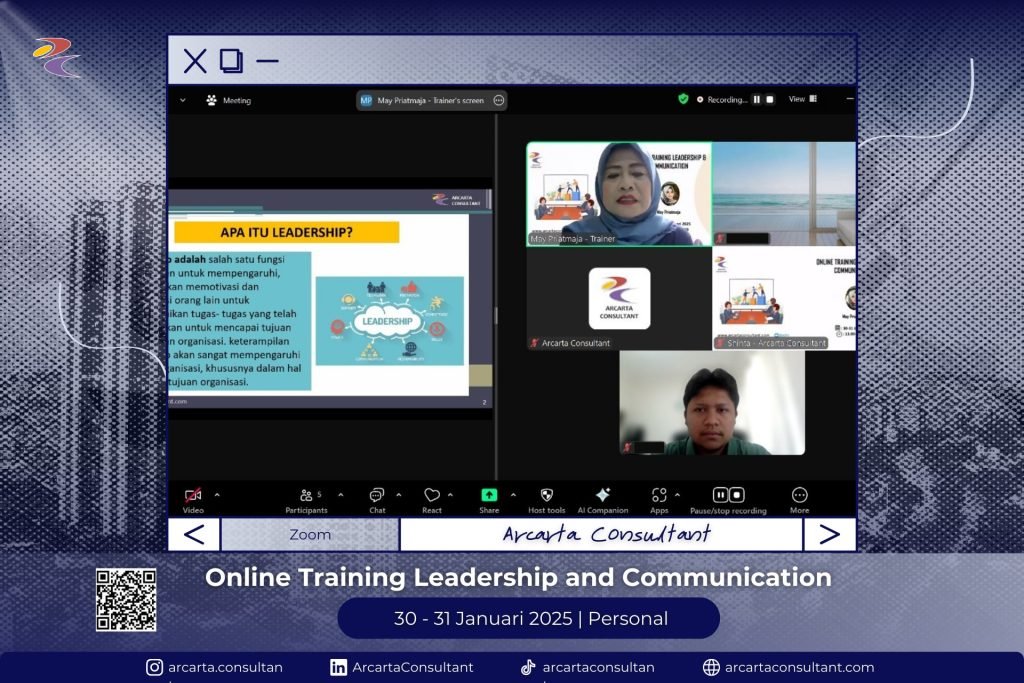Open Host tools shield icon
This screenshot has width=1024, height=683.
(x=547, y=496)
